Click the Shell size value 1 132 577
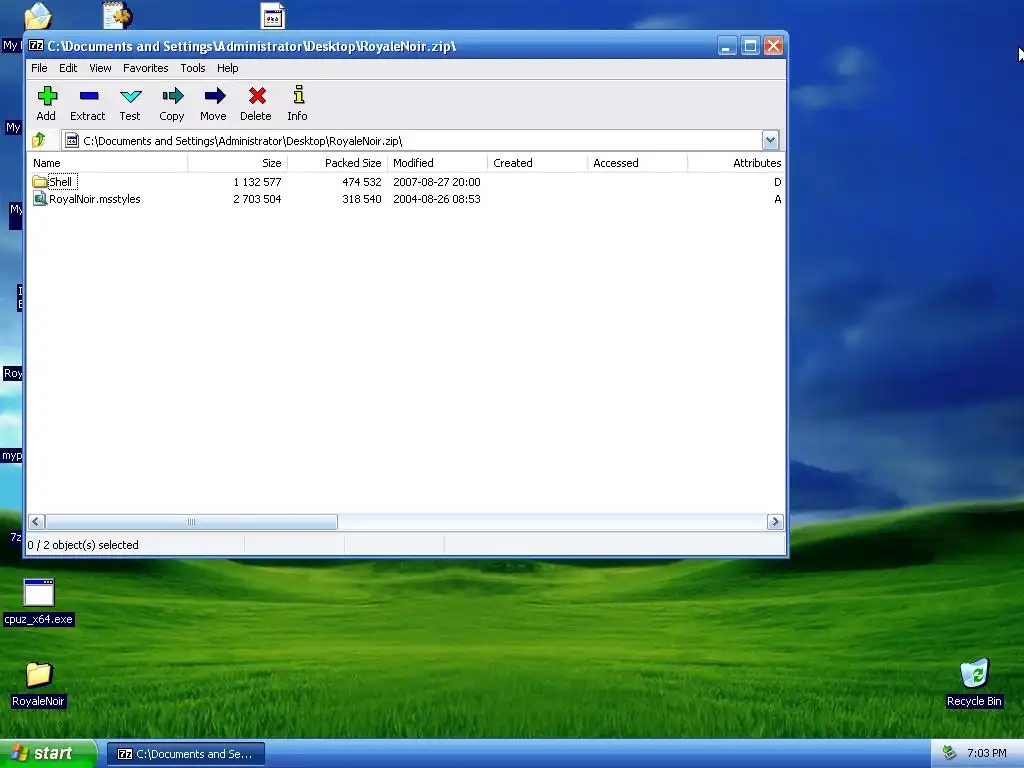 [x=257, y=182]
